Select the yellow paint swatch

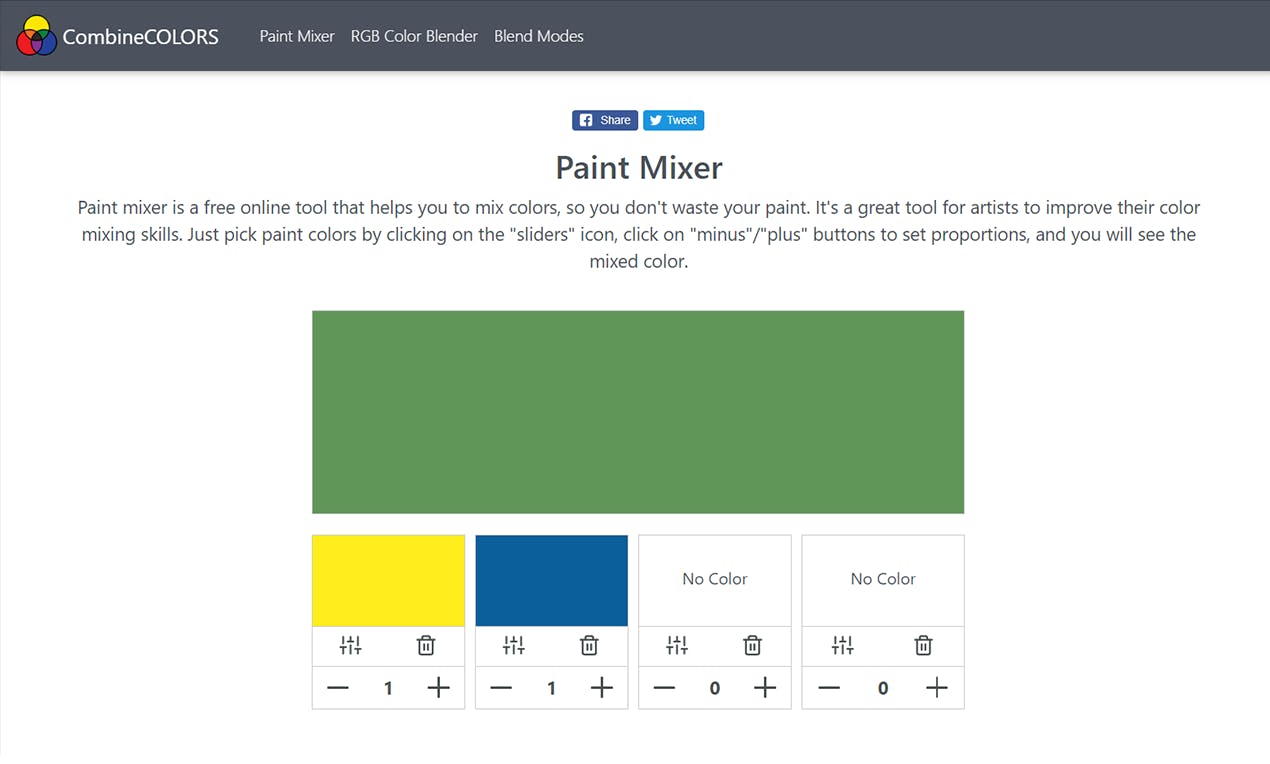(x=388, y=581)
